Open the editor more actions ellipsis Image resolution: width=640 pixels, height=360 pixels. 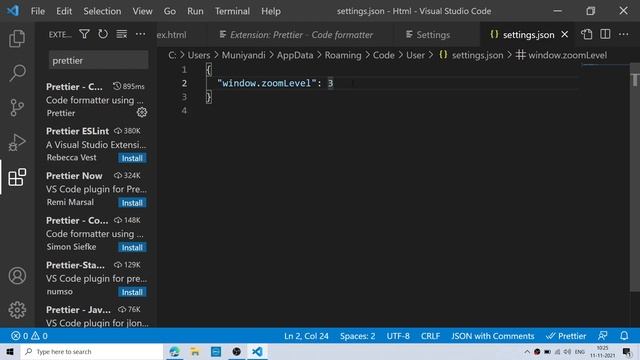624,34
